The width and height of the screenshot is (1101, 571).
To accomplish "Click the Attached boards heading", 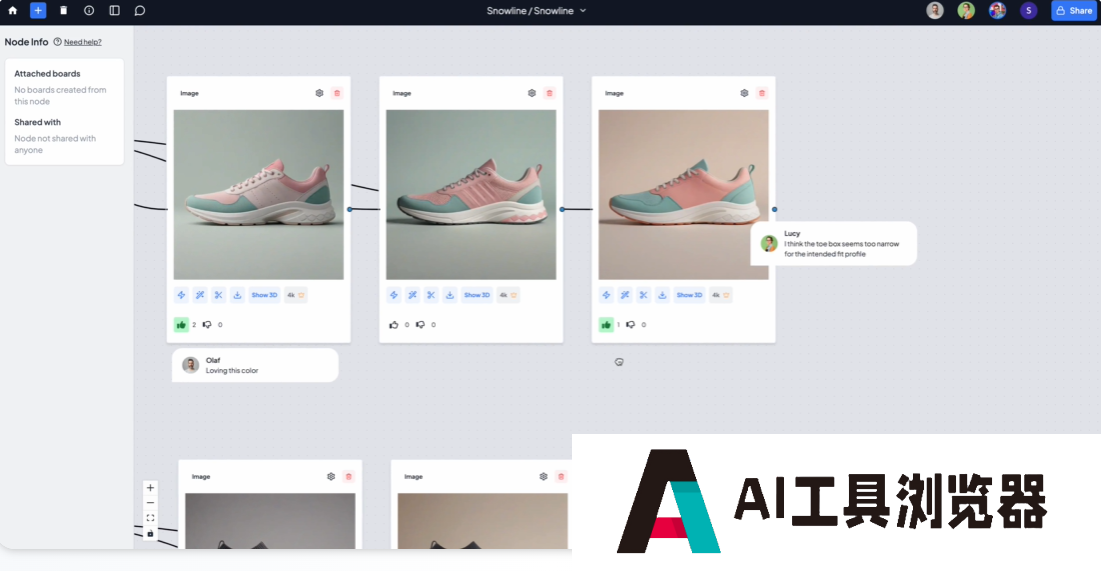I will (x=47, y=74).
